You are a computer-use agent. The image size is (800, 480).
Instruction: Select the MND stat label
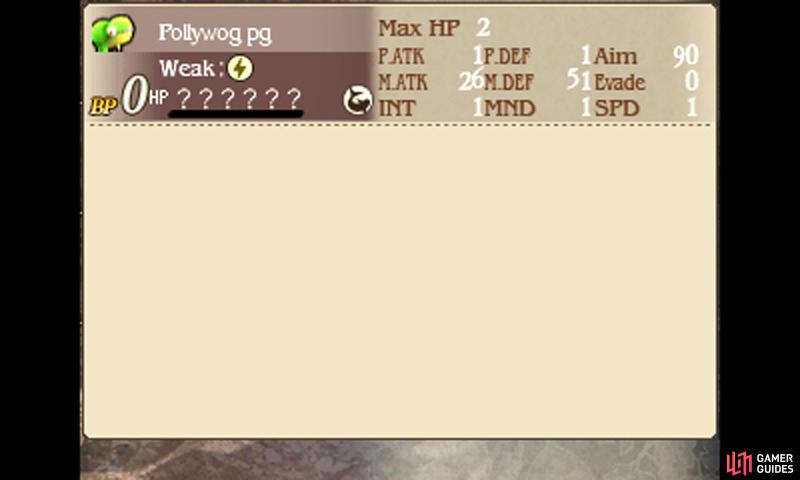[x=510, y=108]
